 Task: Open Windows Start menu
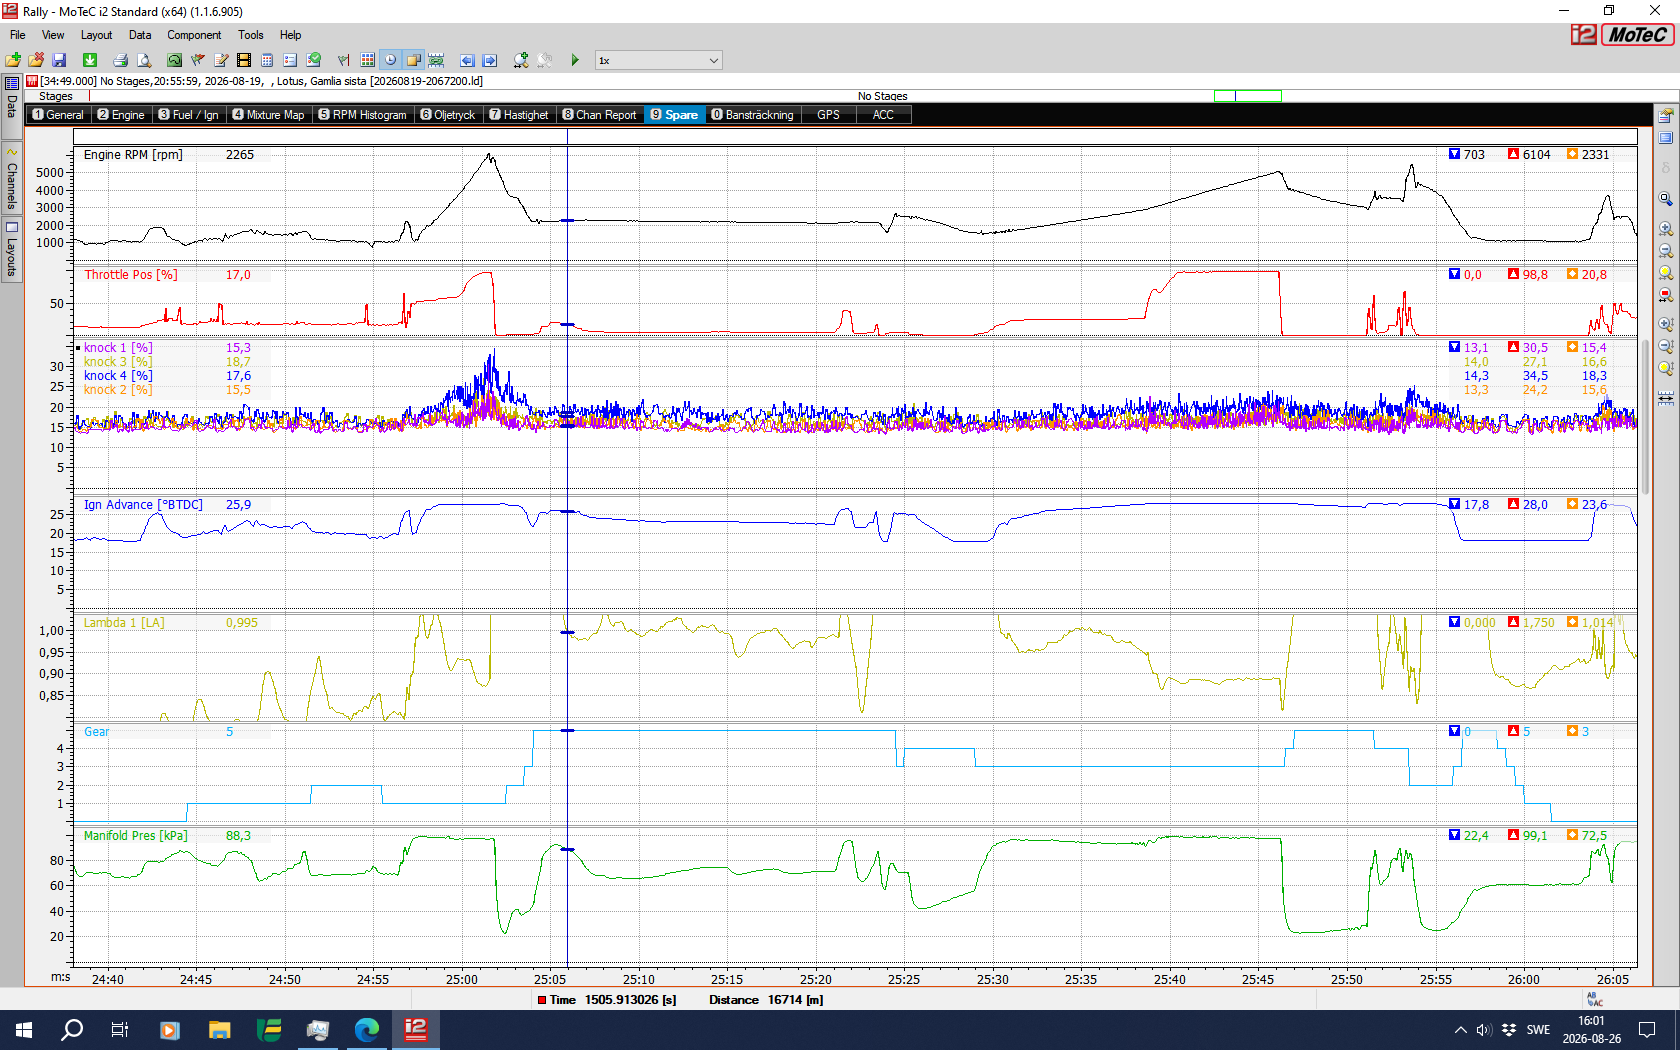[24, 1030]
